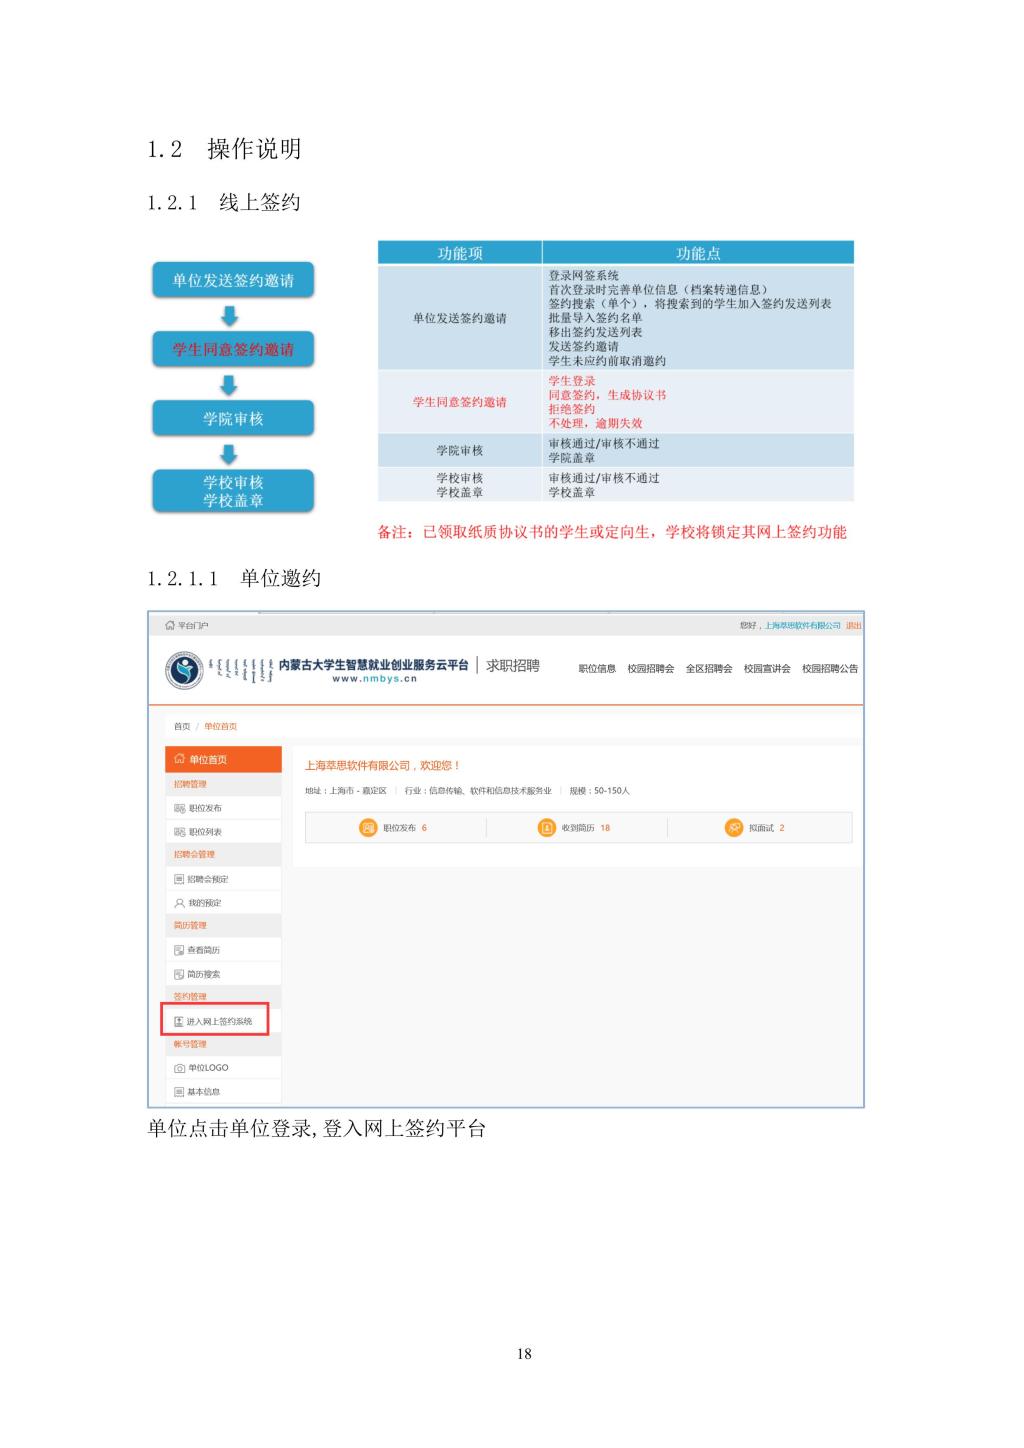Click the camera icon beside 单位LOGO

click(180, 1068)
